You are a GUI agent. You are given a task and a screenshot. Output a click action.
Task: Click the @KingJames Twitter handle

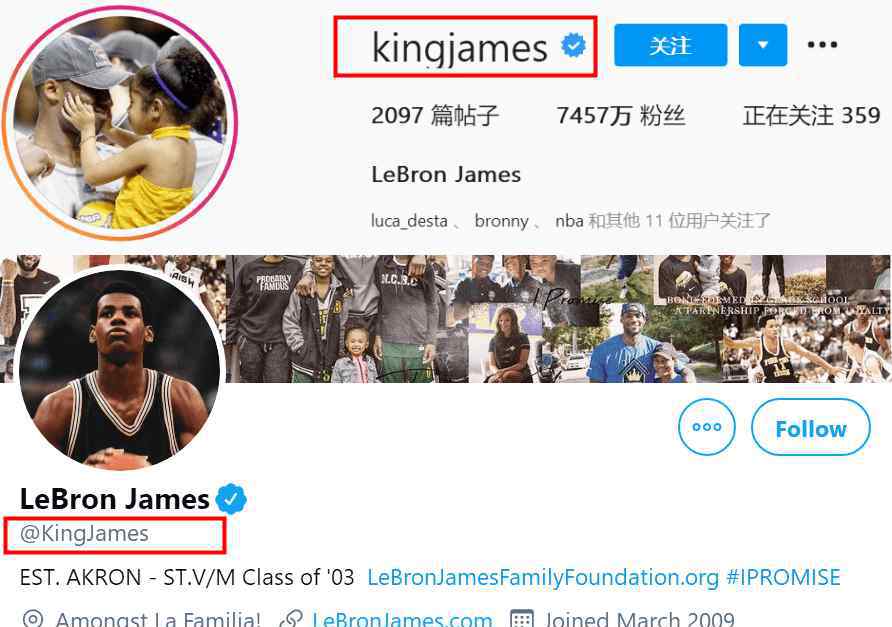point(84,534)
